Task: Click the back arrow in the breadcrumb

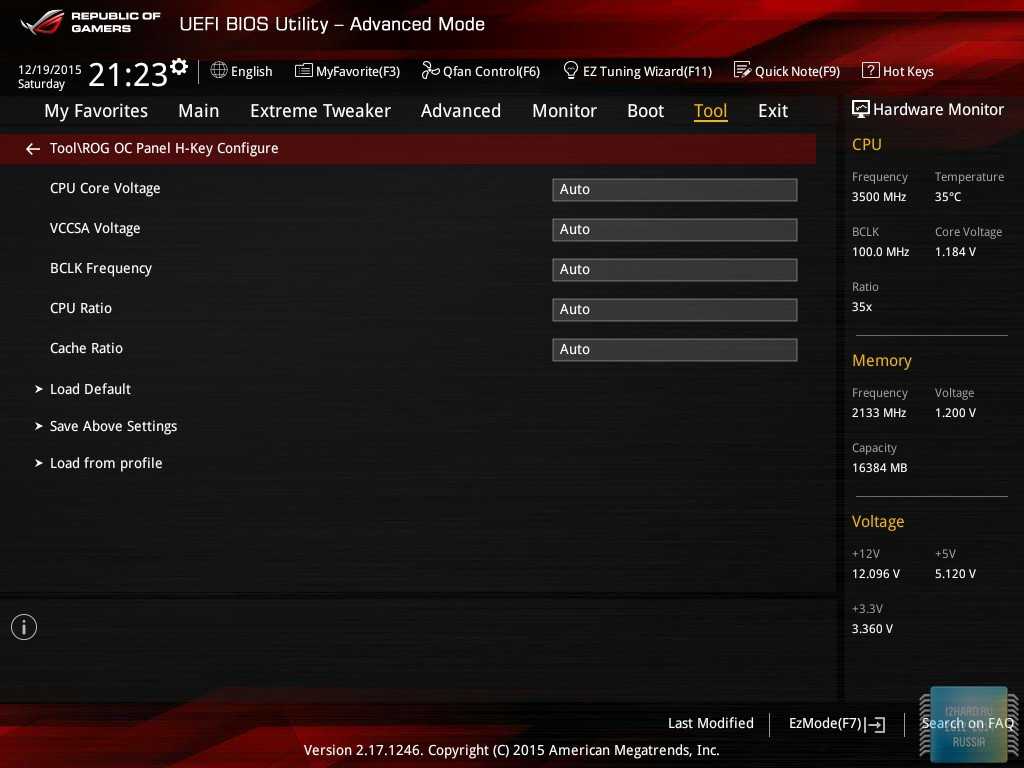Action: (x=33, y=149)
